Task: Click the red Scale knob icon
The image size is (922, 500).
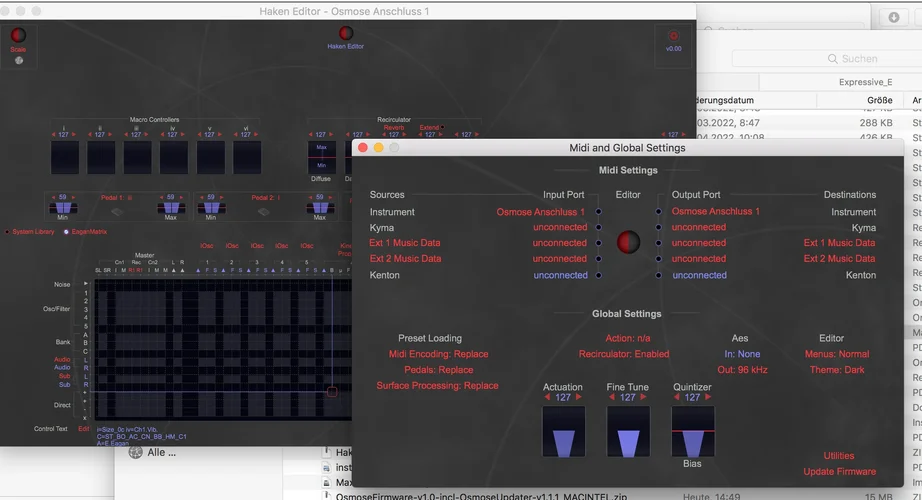Action: 18,35
